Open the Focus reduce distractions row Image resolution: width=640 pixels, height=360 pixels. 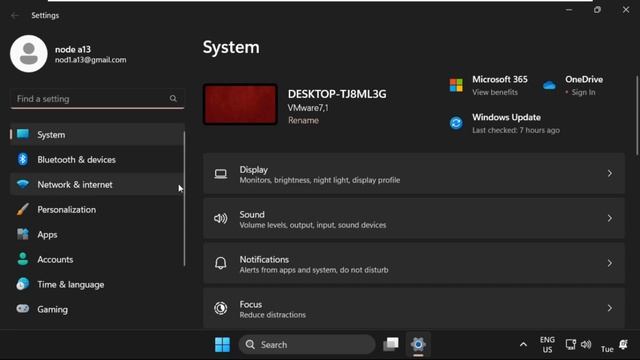coord(414,308)
